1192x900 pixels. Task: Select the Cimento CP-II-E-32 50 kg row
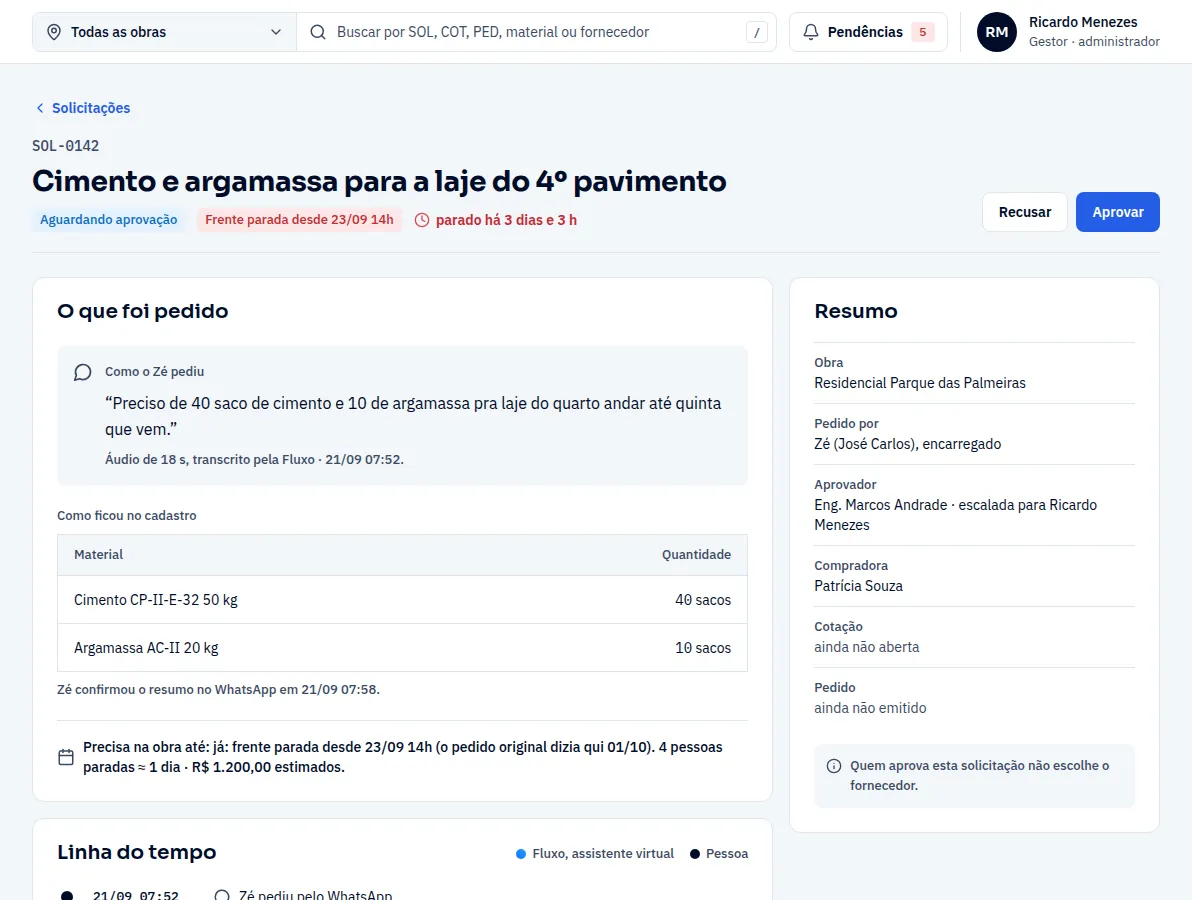pos(402,600)
